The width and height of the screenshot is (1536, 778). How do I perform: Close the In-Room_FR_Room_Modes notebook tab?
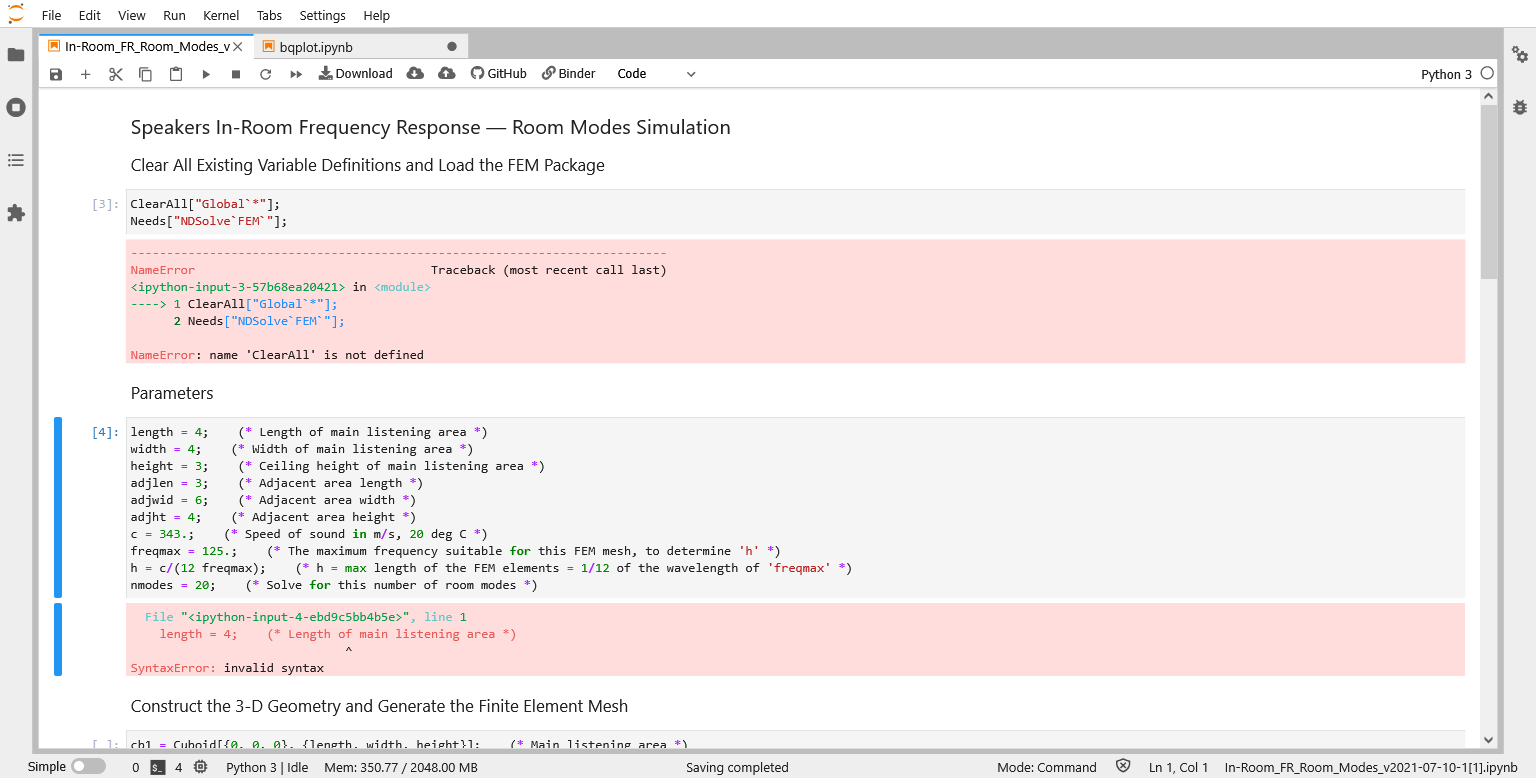238,47
